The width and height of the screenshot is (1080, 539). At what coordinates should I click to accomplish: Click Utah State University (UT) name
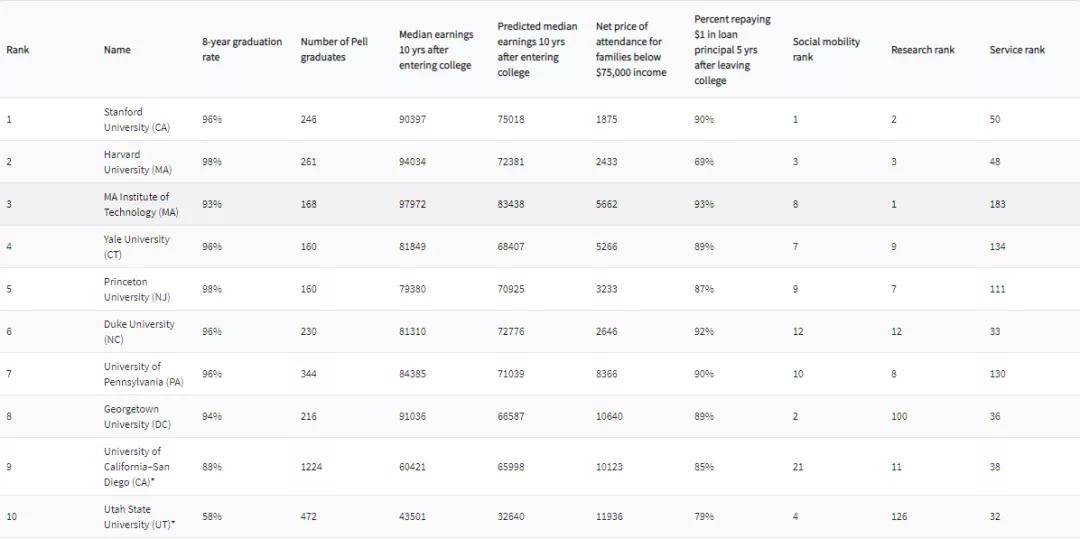(x=139, y=517)
